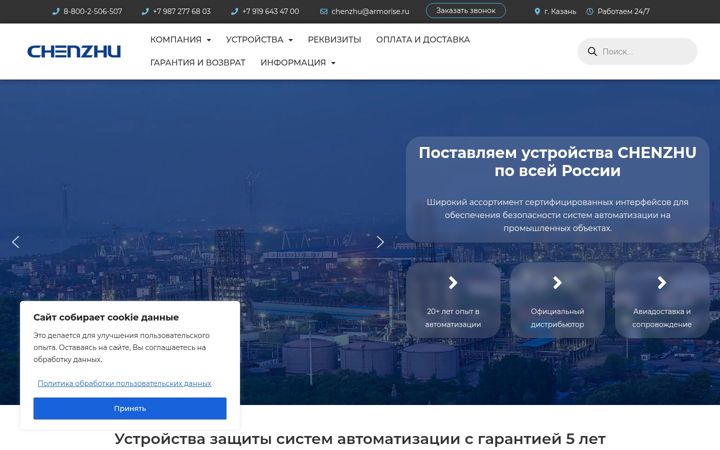The width and height of the screenshot is (720, 450).
Task: Go to next slide with right arrow
Action: pyautogui.click(x=380, y=242)
